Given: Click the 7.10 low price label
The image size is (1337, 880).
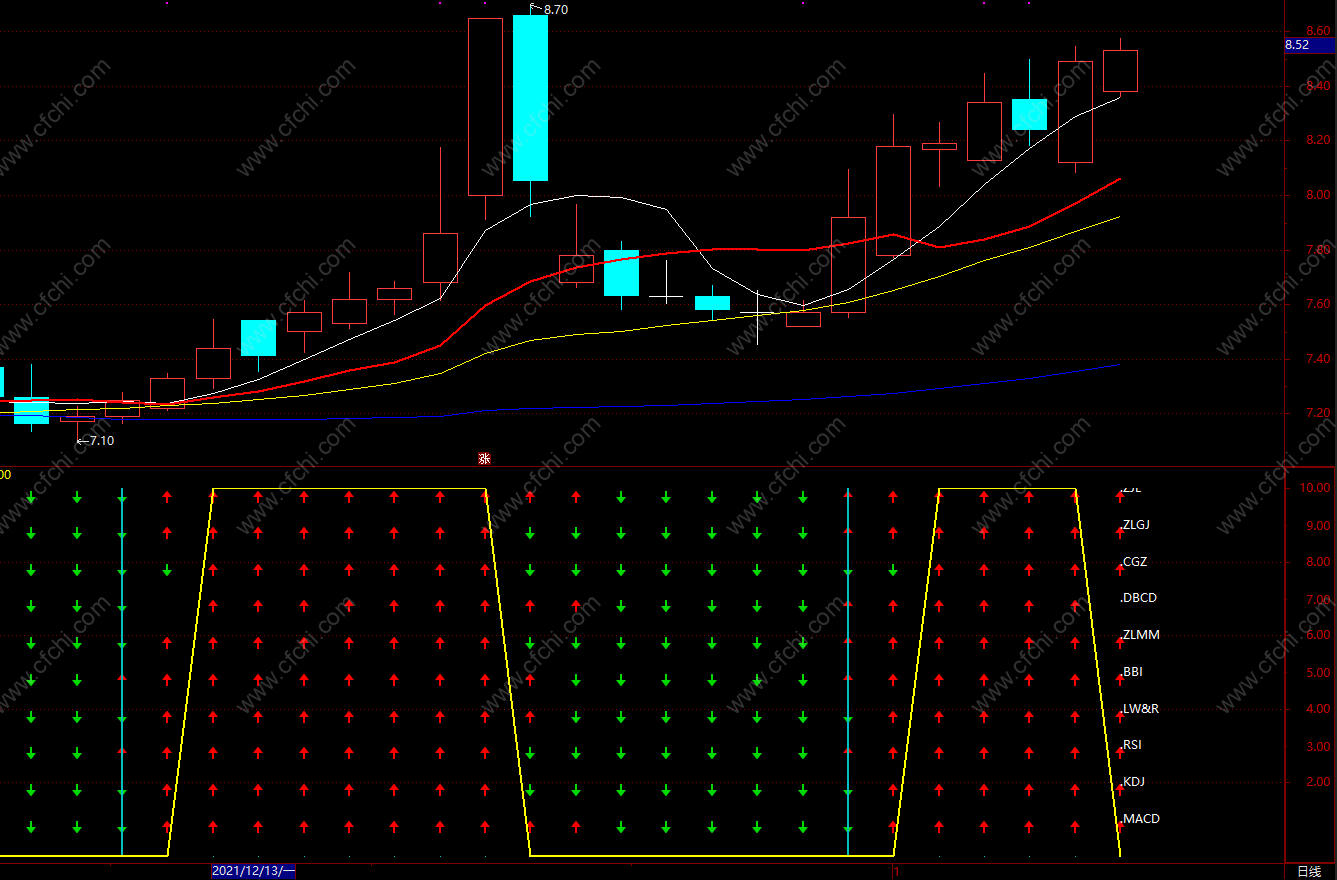Looking at the screenshot, I should click(x=102, y=441).
